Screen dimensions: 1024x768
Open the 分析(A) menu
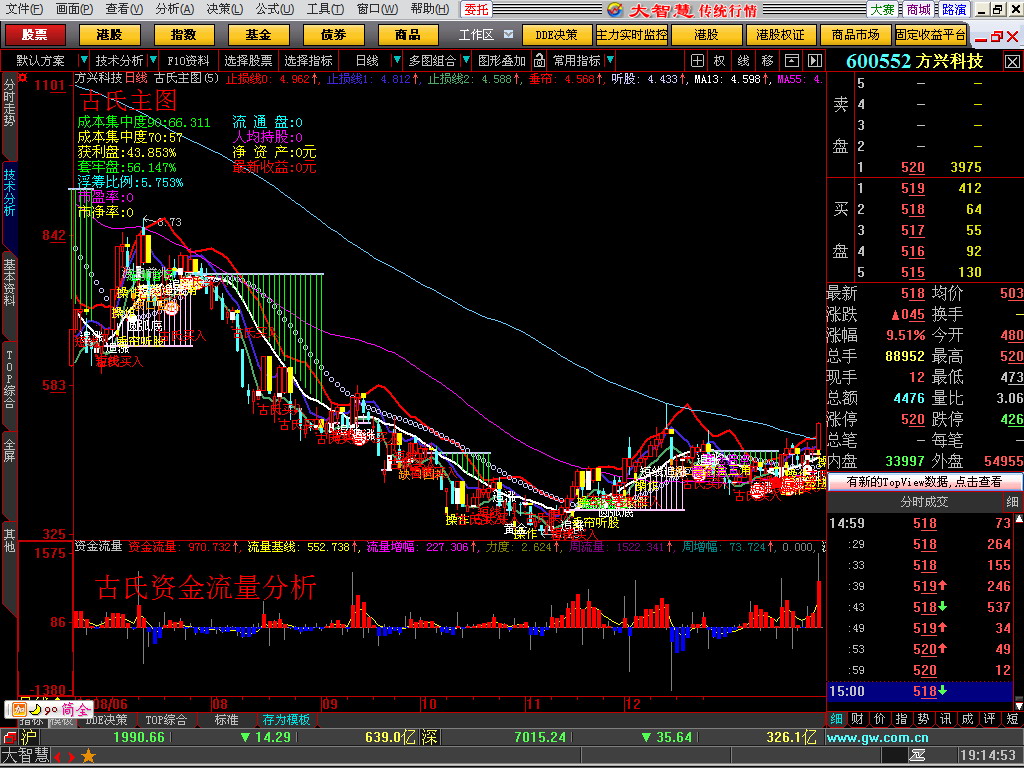[174, 9]
